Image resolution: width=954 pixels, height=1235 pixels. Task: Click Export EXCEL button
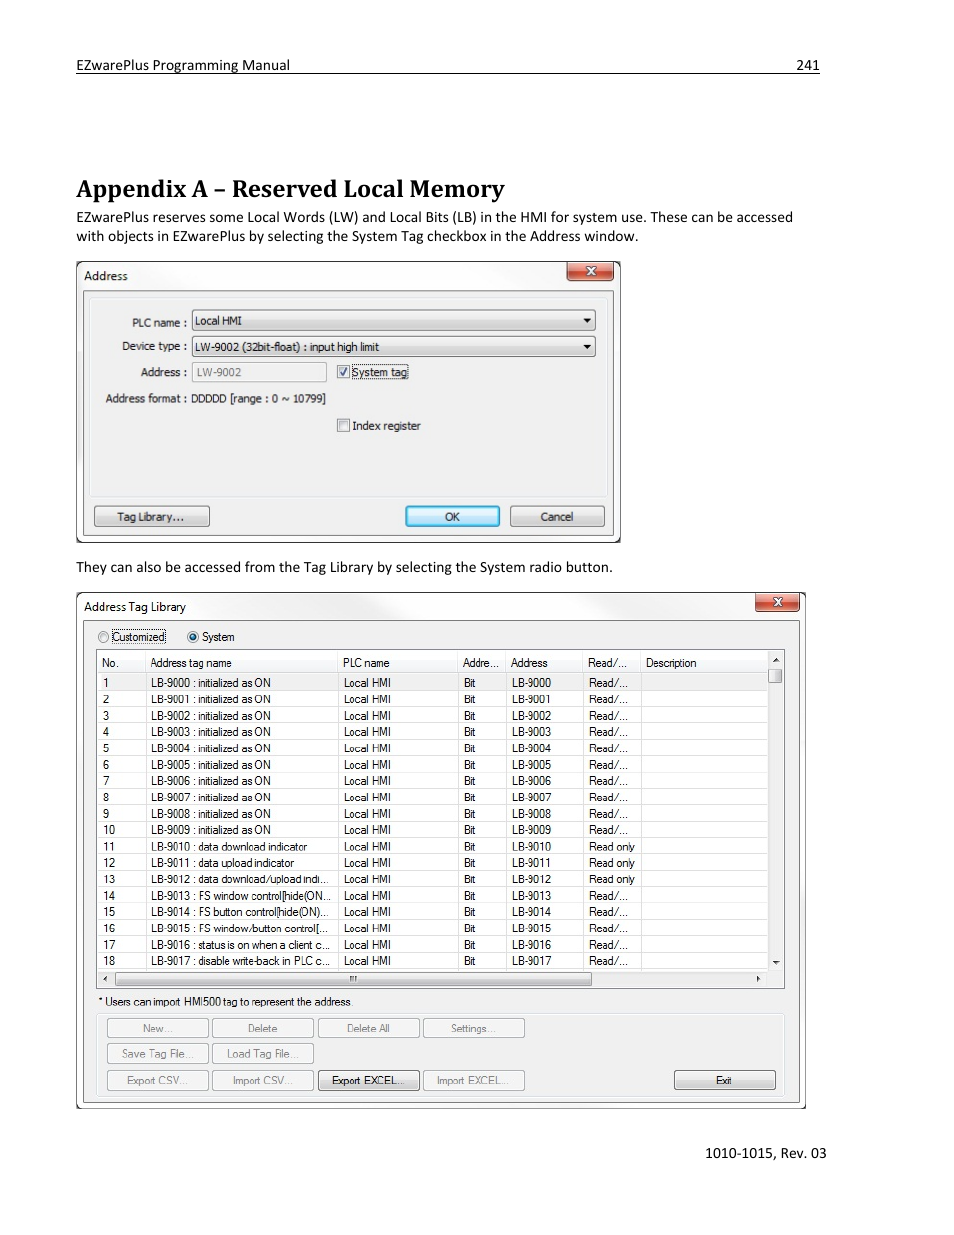(x=368, y=1081)
